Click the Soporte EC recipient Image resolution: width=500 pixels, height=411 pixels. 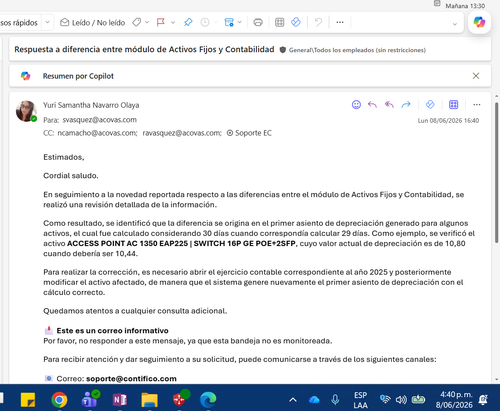(x=249, y=133)
